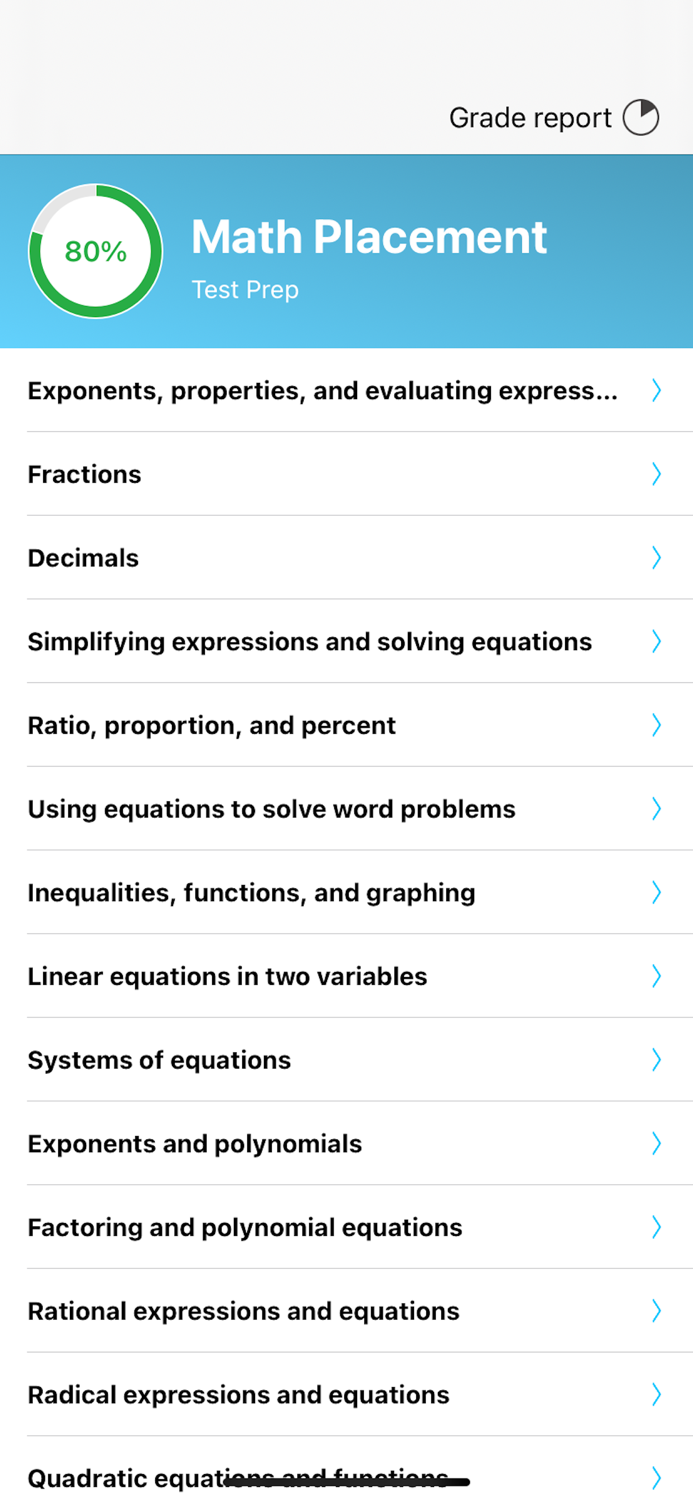
Task: Open Simplifying expressions and solving equations
Action: coord(310,641)
